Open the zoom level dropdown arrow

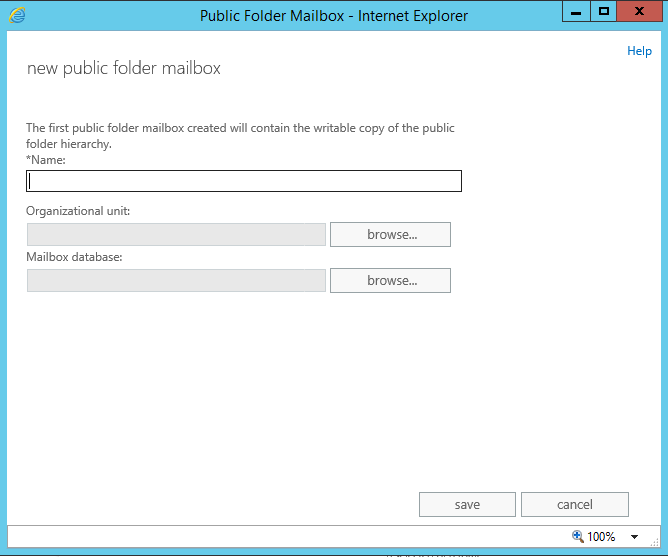tap(634, 537)
